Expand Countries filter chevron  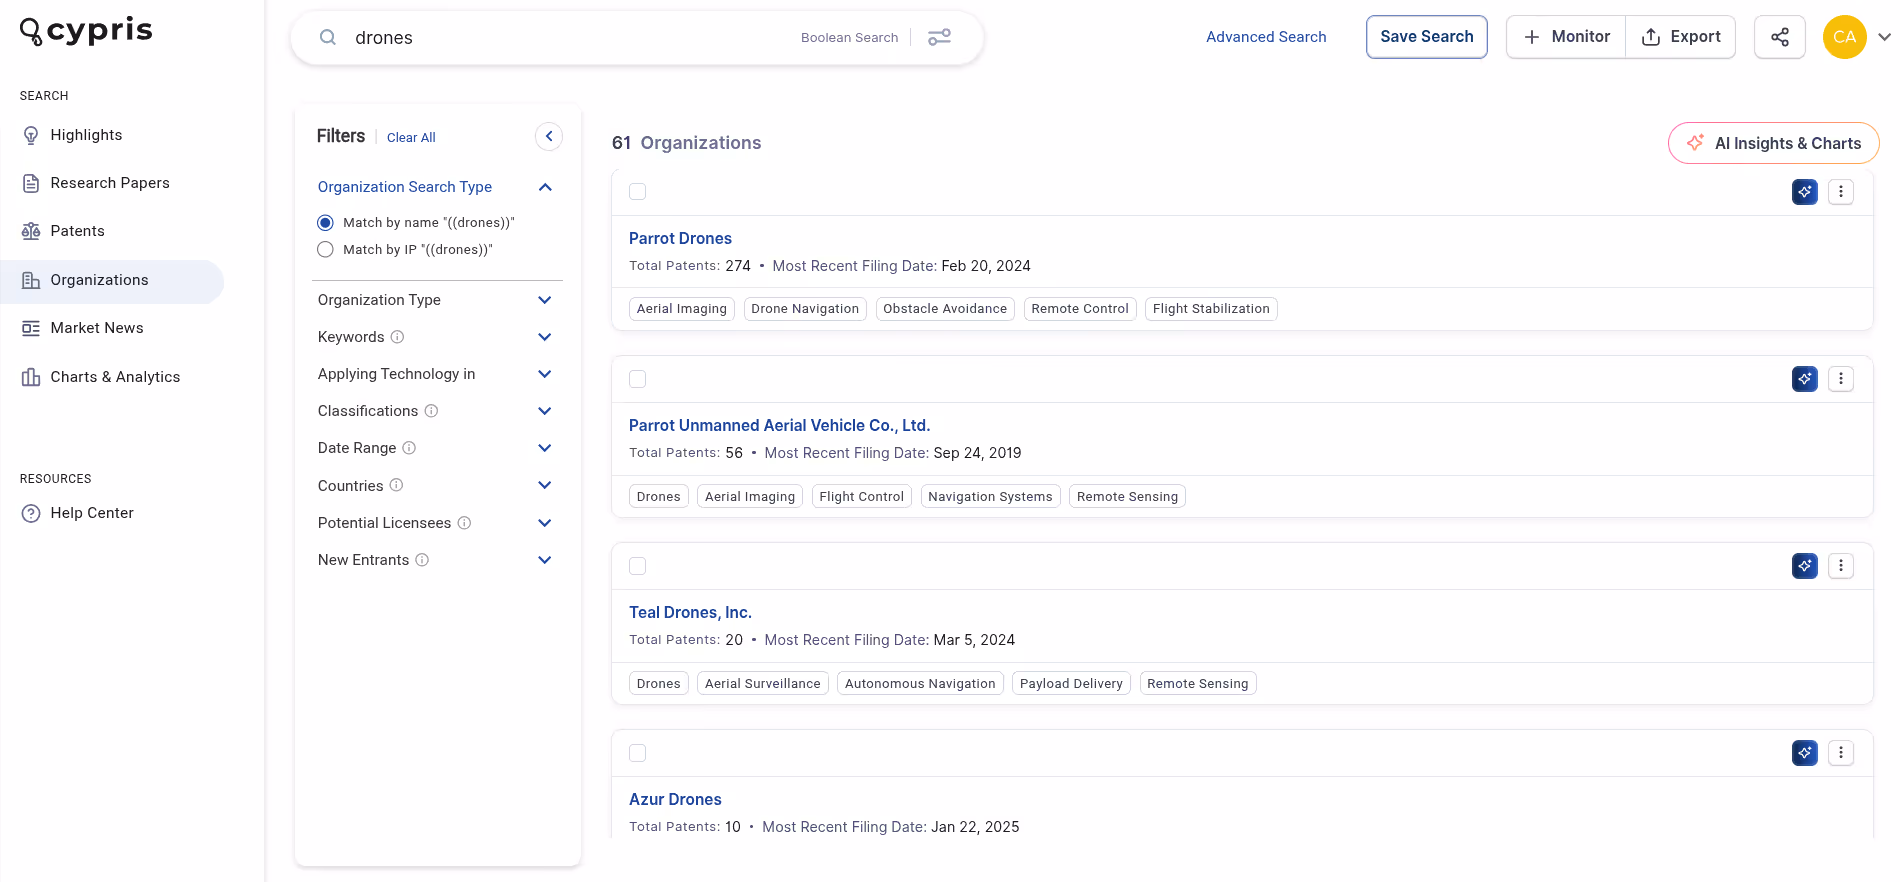(x=545, y=485)
